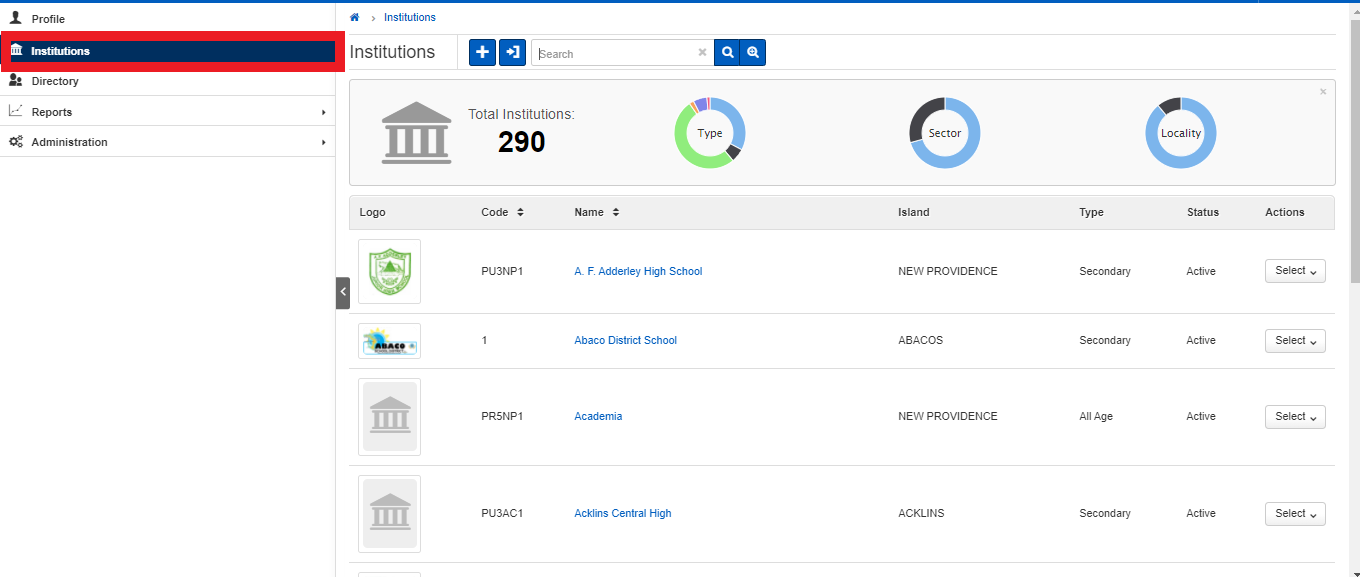The image size is (1360, 577).
Task: Sort table by Code column
Action: [503, 212]
